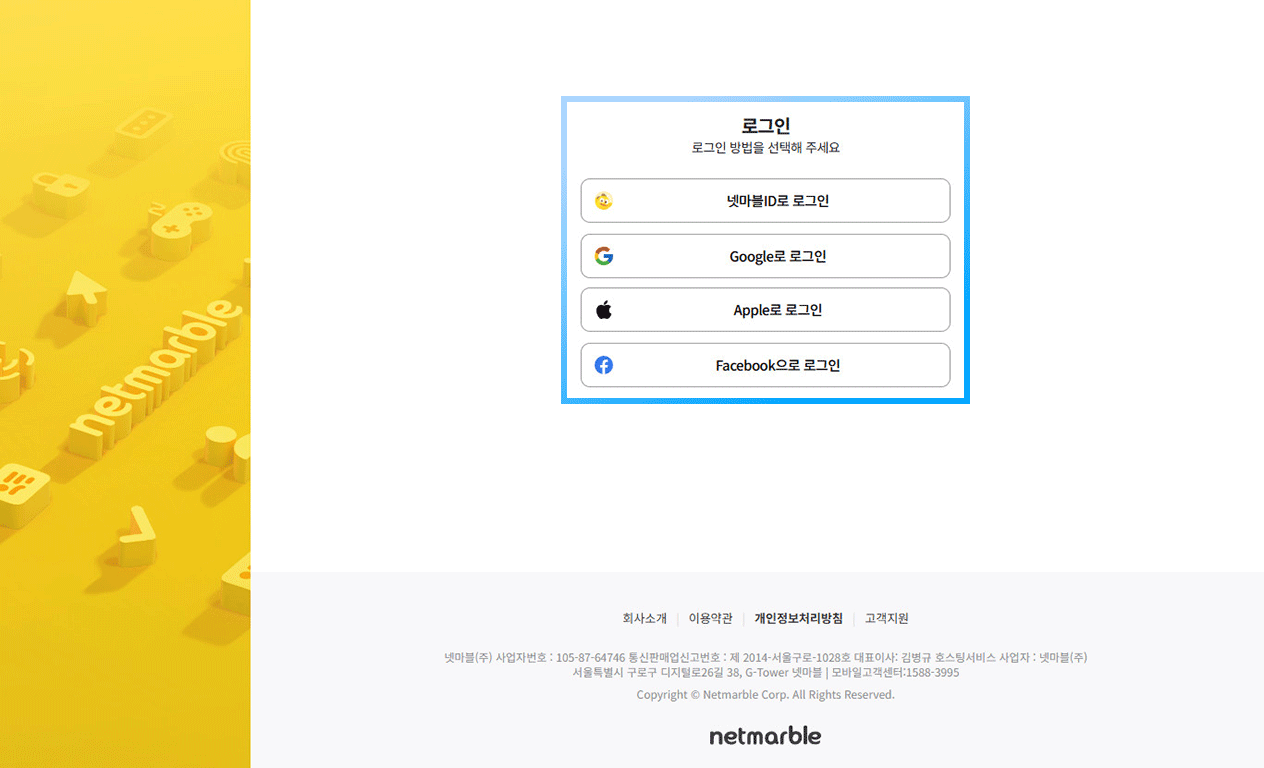Click the Copyright Netmarble Corp. text
Viewport: 1264px width, 768px height.
[765, 695]
